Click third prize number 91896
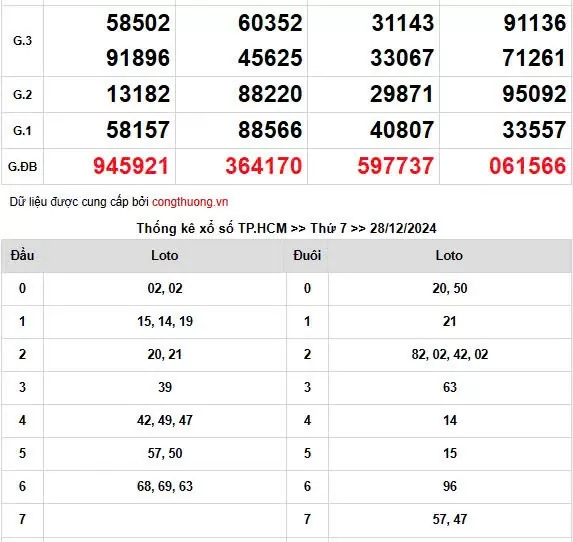 coord(138,58)
